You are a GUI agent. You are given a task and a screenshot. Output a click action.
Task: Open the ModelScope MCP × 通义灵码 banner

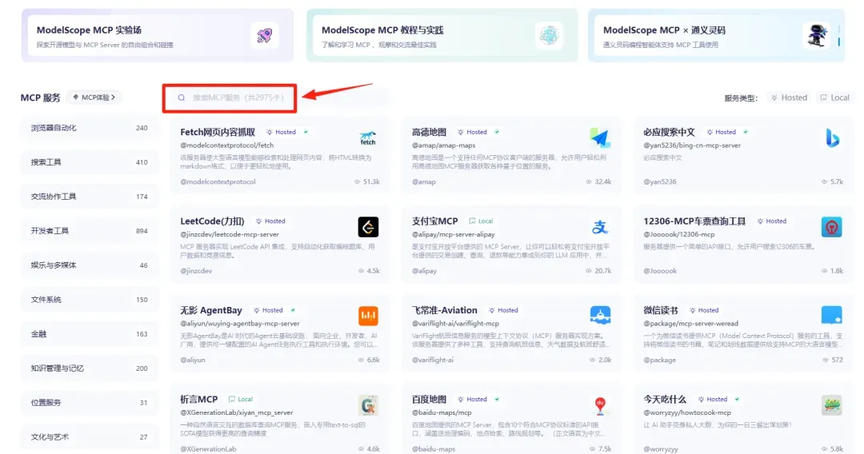(716, 36)
